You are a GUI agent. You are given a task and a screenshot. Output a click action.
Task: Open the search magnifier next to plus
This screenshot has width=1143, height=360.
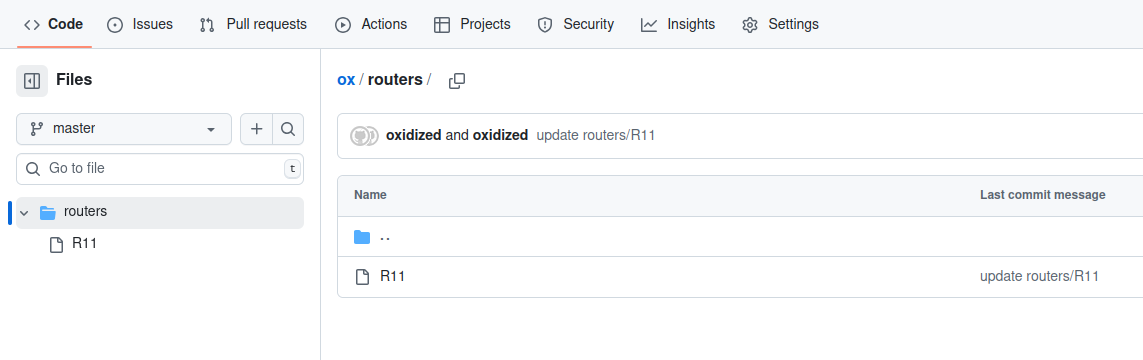(288, 129)
